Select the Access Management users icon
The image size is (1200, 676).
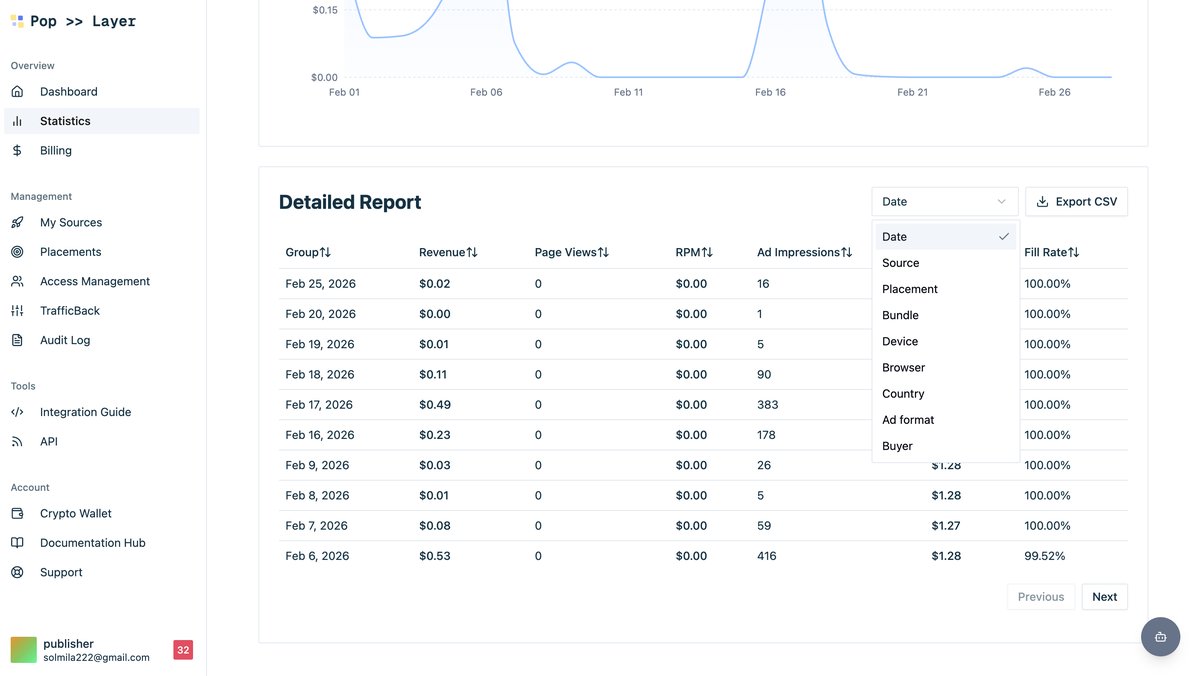point(17,281)
